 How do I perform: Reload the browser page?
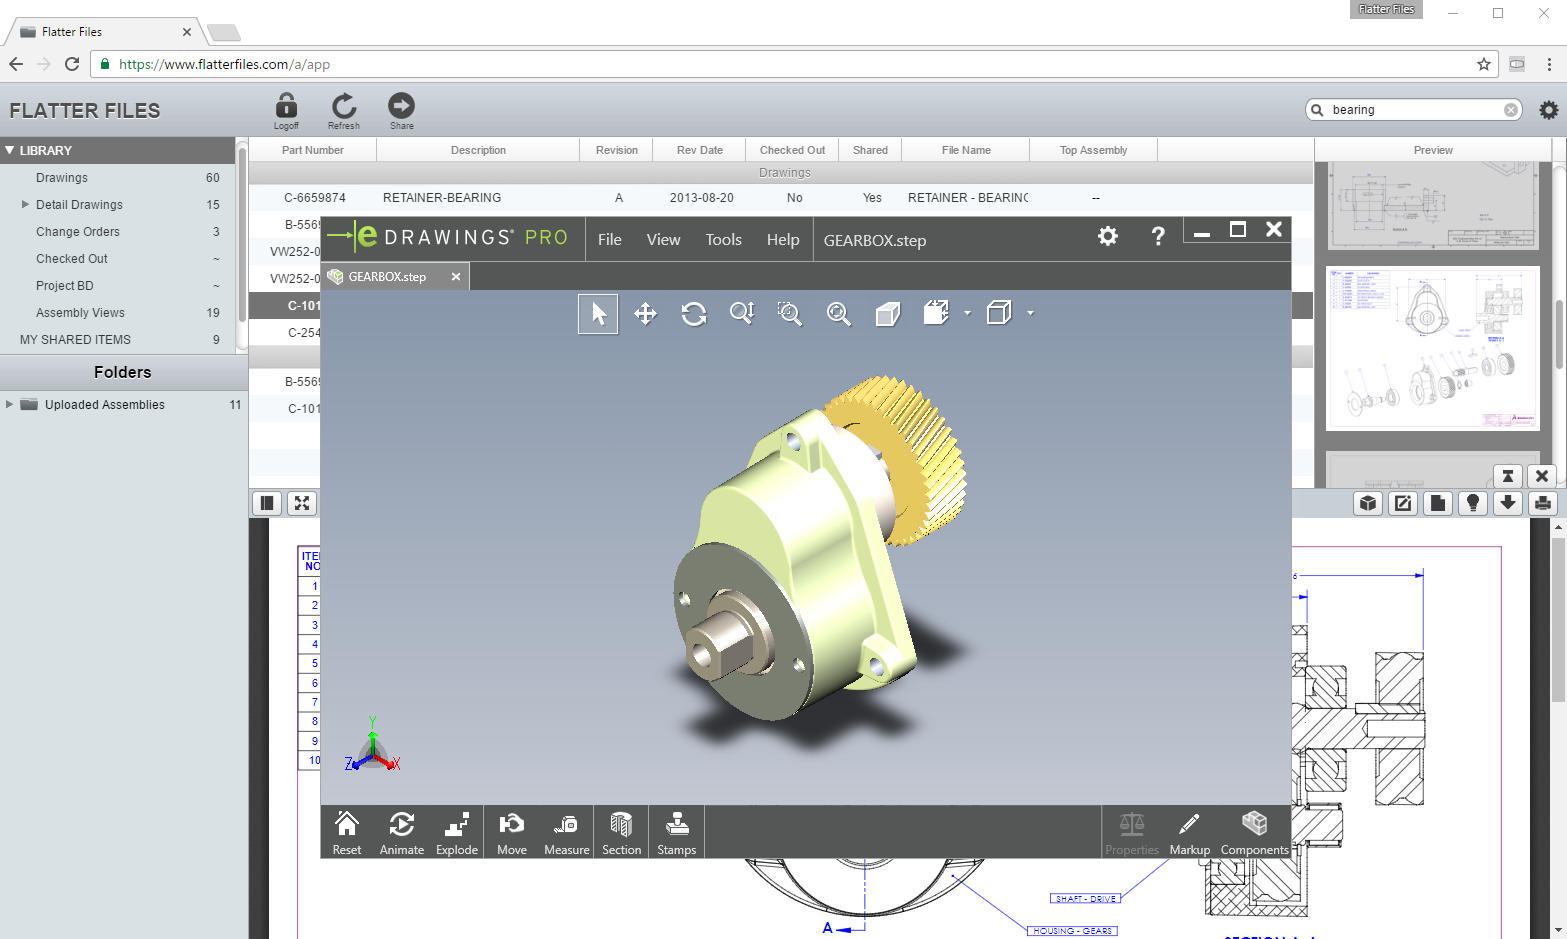click(72, 64)
